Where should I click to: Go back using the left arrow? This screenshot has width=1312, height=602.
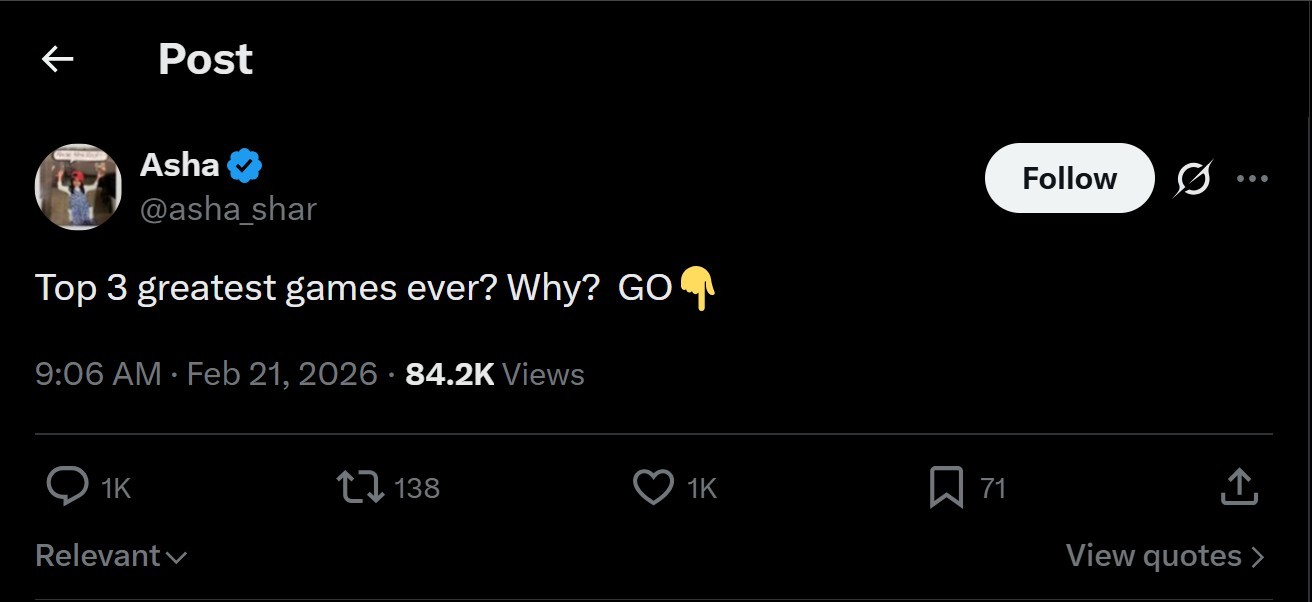[57, 60]
